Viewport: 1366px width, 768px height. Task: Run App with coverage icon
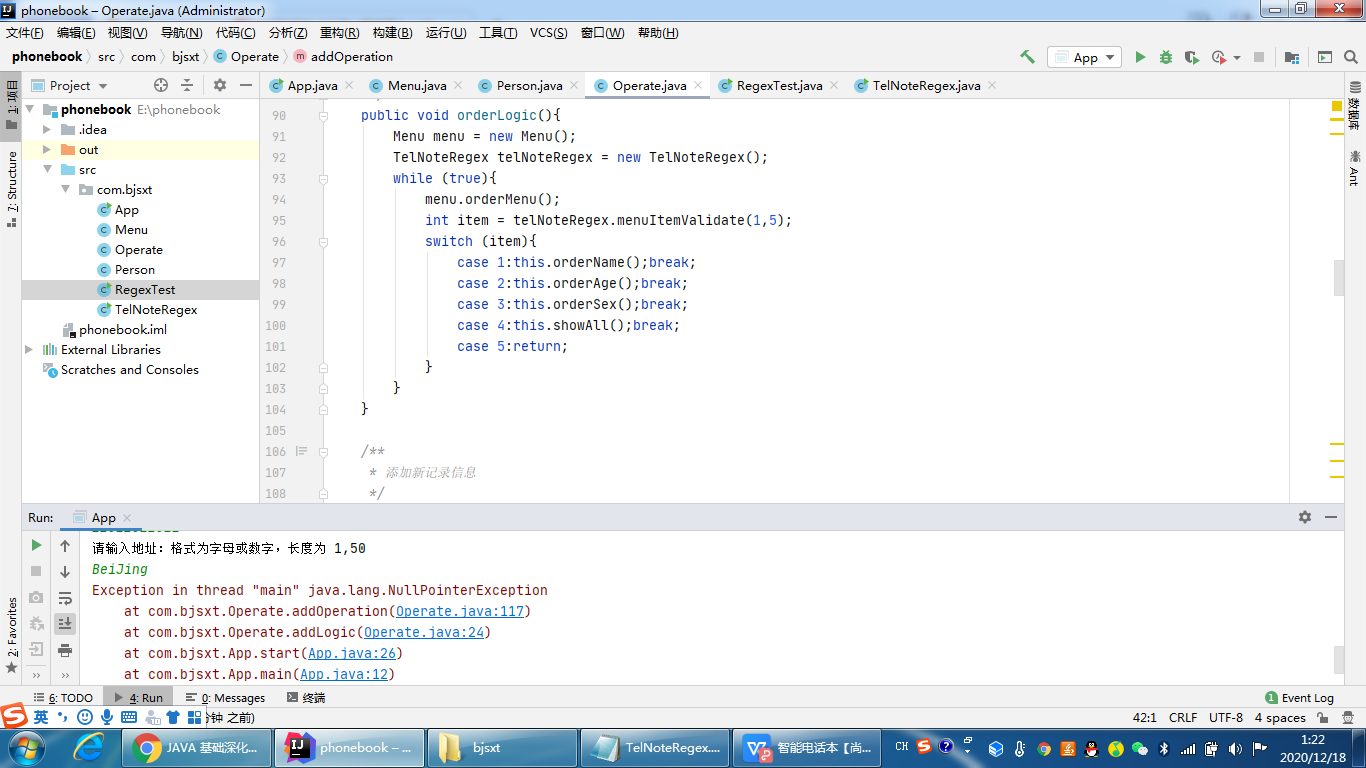1192,57
